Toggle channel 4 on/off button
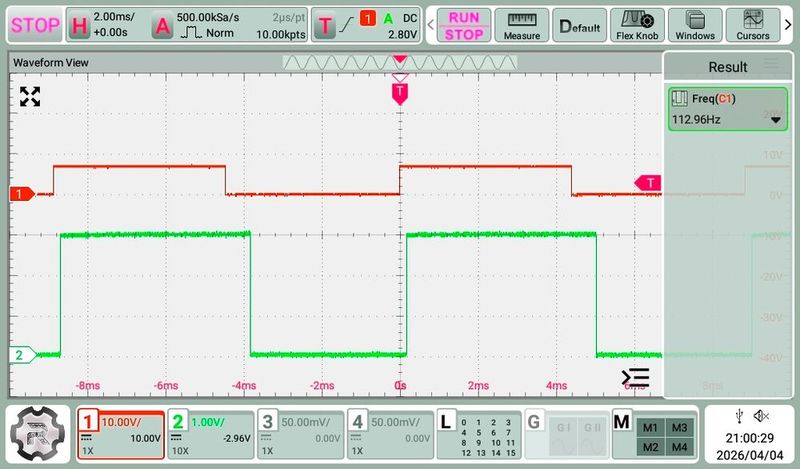This screenshot has width=800, height=469. click(x=357, y=422)
